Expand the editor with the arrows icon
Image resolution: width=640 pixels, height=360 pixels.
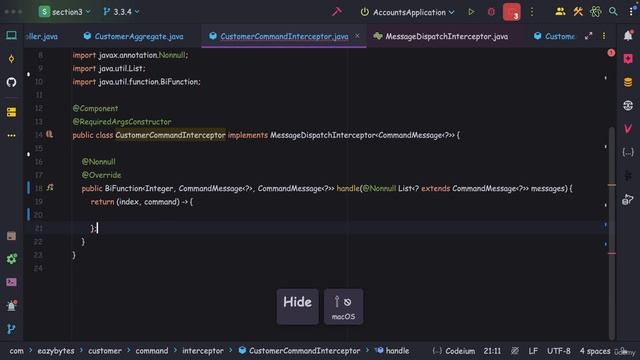coord(588,36)
